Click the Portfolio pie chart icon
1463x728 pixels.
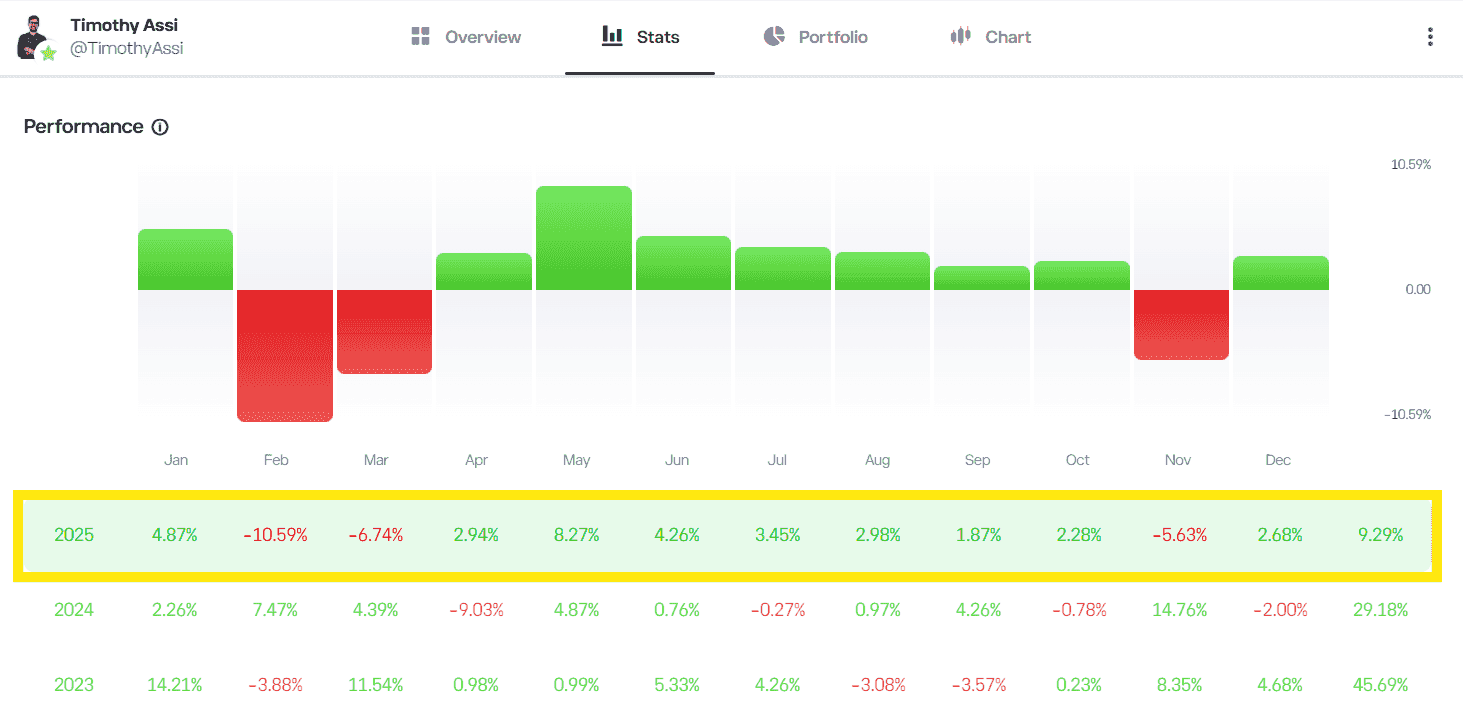coord(773,37)
